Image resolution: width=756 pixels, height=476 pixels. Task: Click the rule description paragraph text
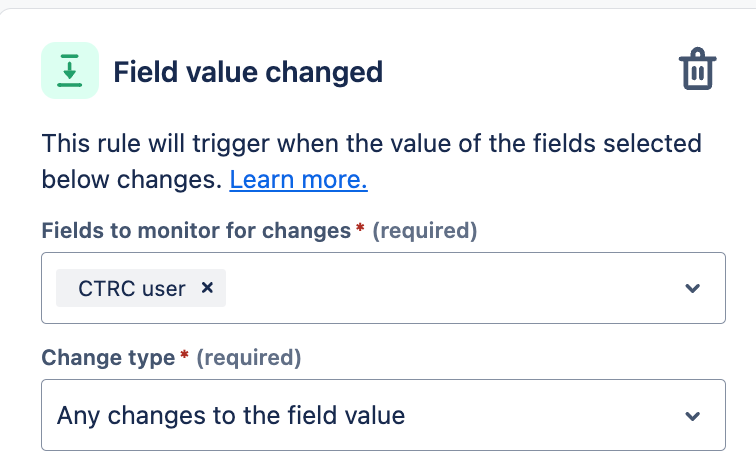coord(370,144)
